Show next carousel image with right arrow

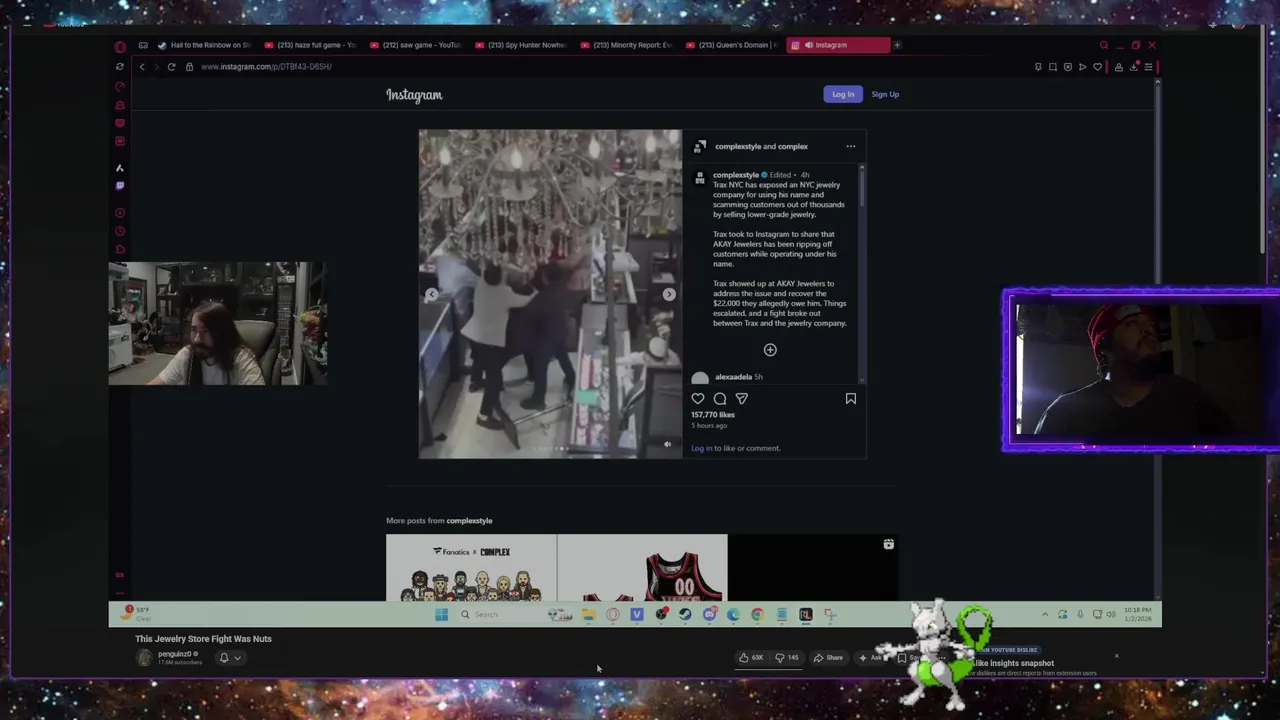pyautogui.click(x=669, y=295)
